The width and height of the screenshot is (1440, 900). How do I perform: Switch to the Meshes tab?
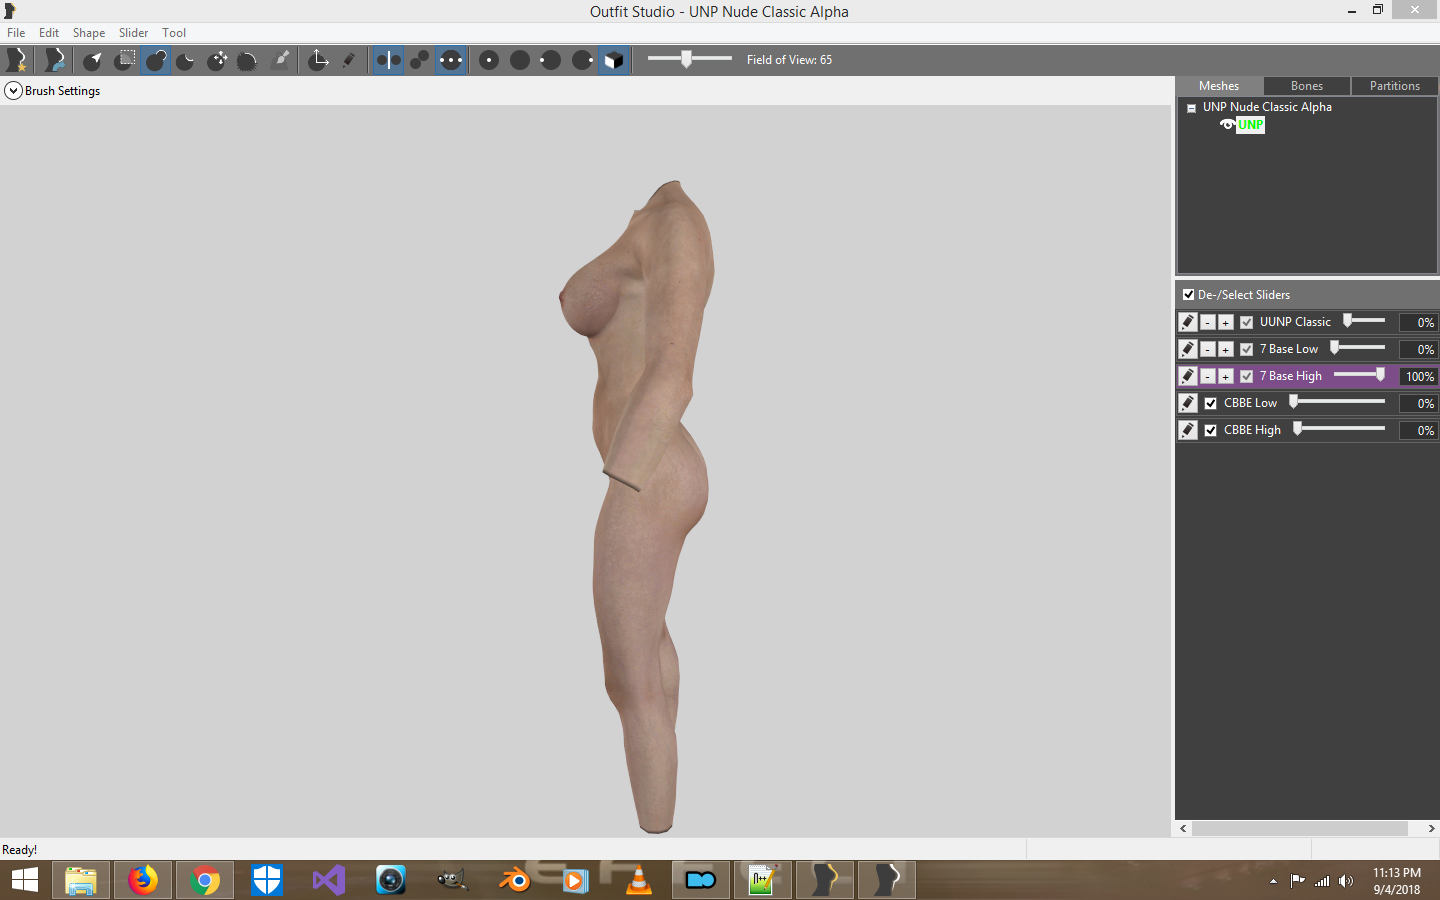[x=1219, y=86]
